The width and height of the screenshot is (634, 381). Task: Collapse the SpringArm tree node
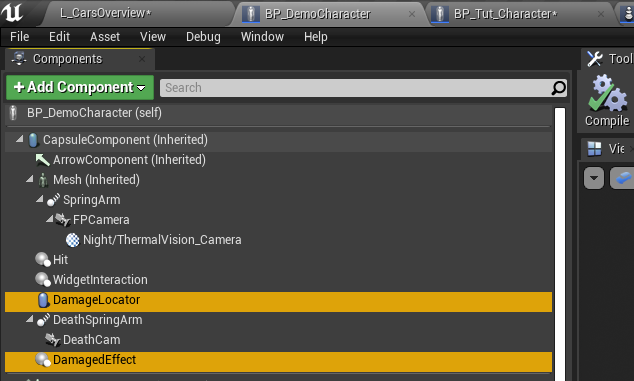39,199
